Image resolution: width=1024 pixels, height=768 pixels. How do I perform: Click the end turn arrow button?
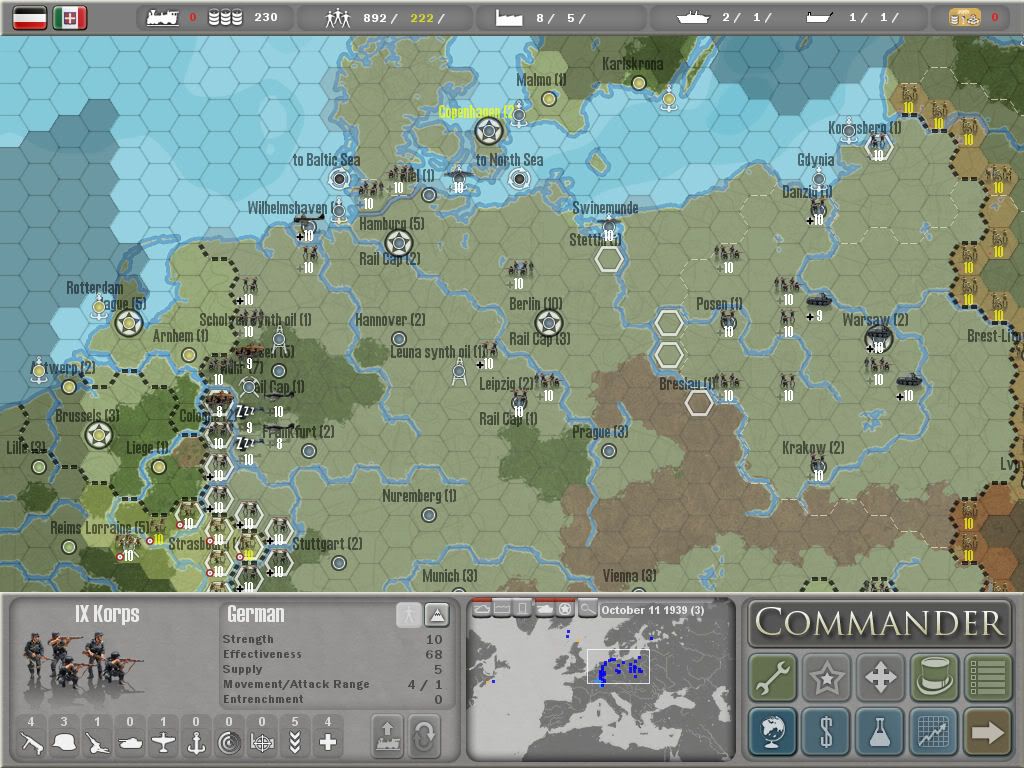[x=987, y=731]
